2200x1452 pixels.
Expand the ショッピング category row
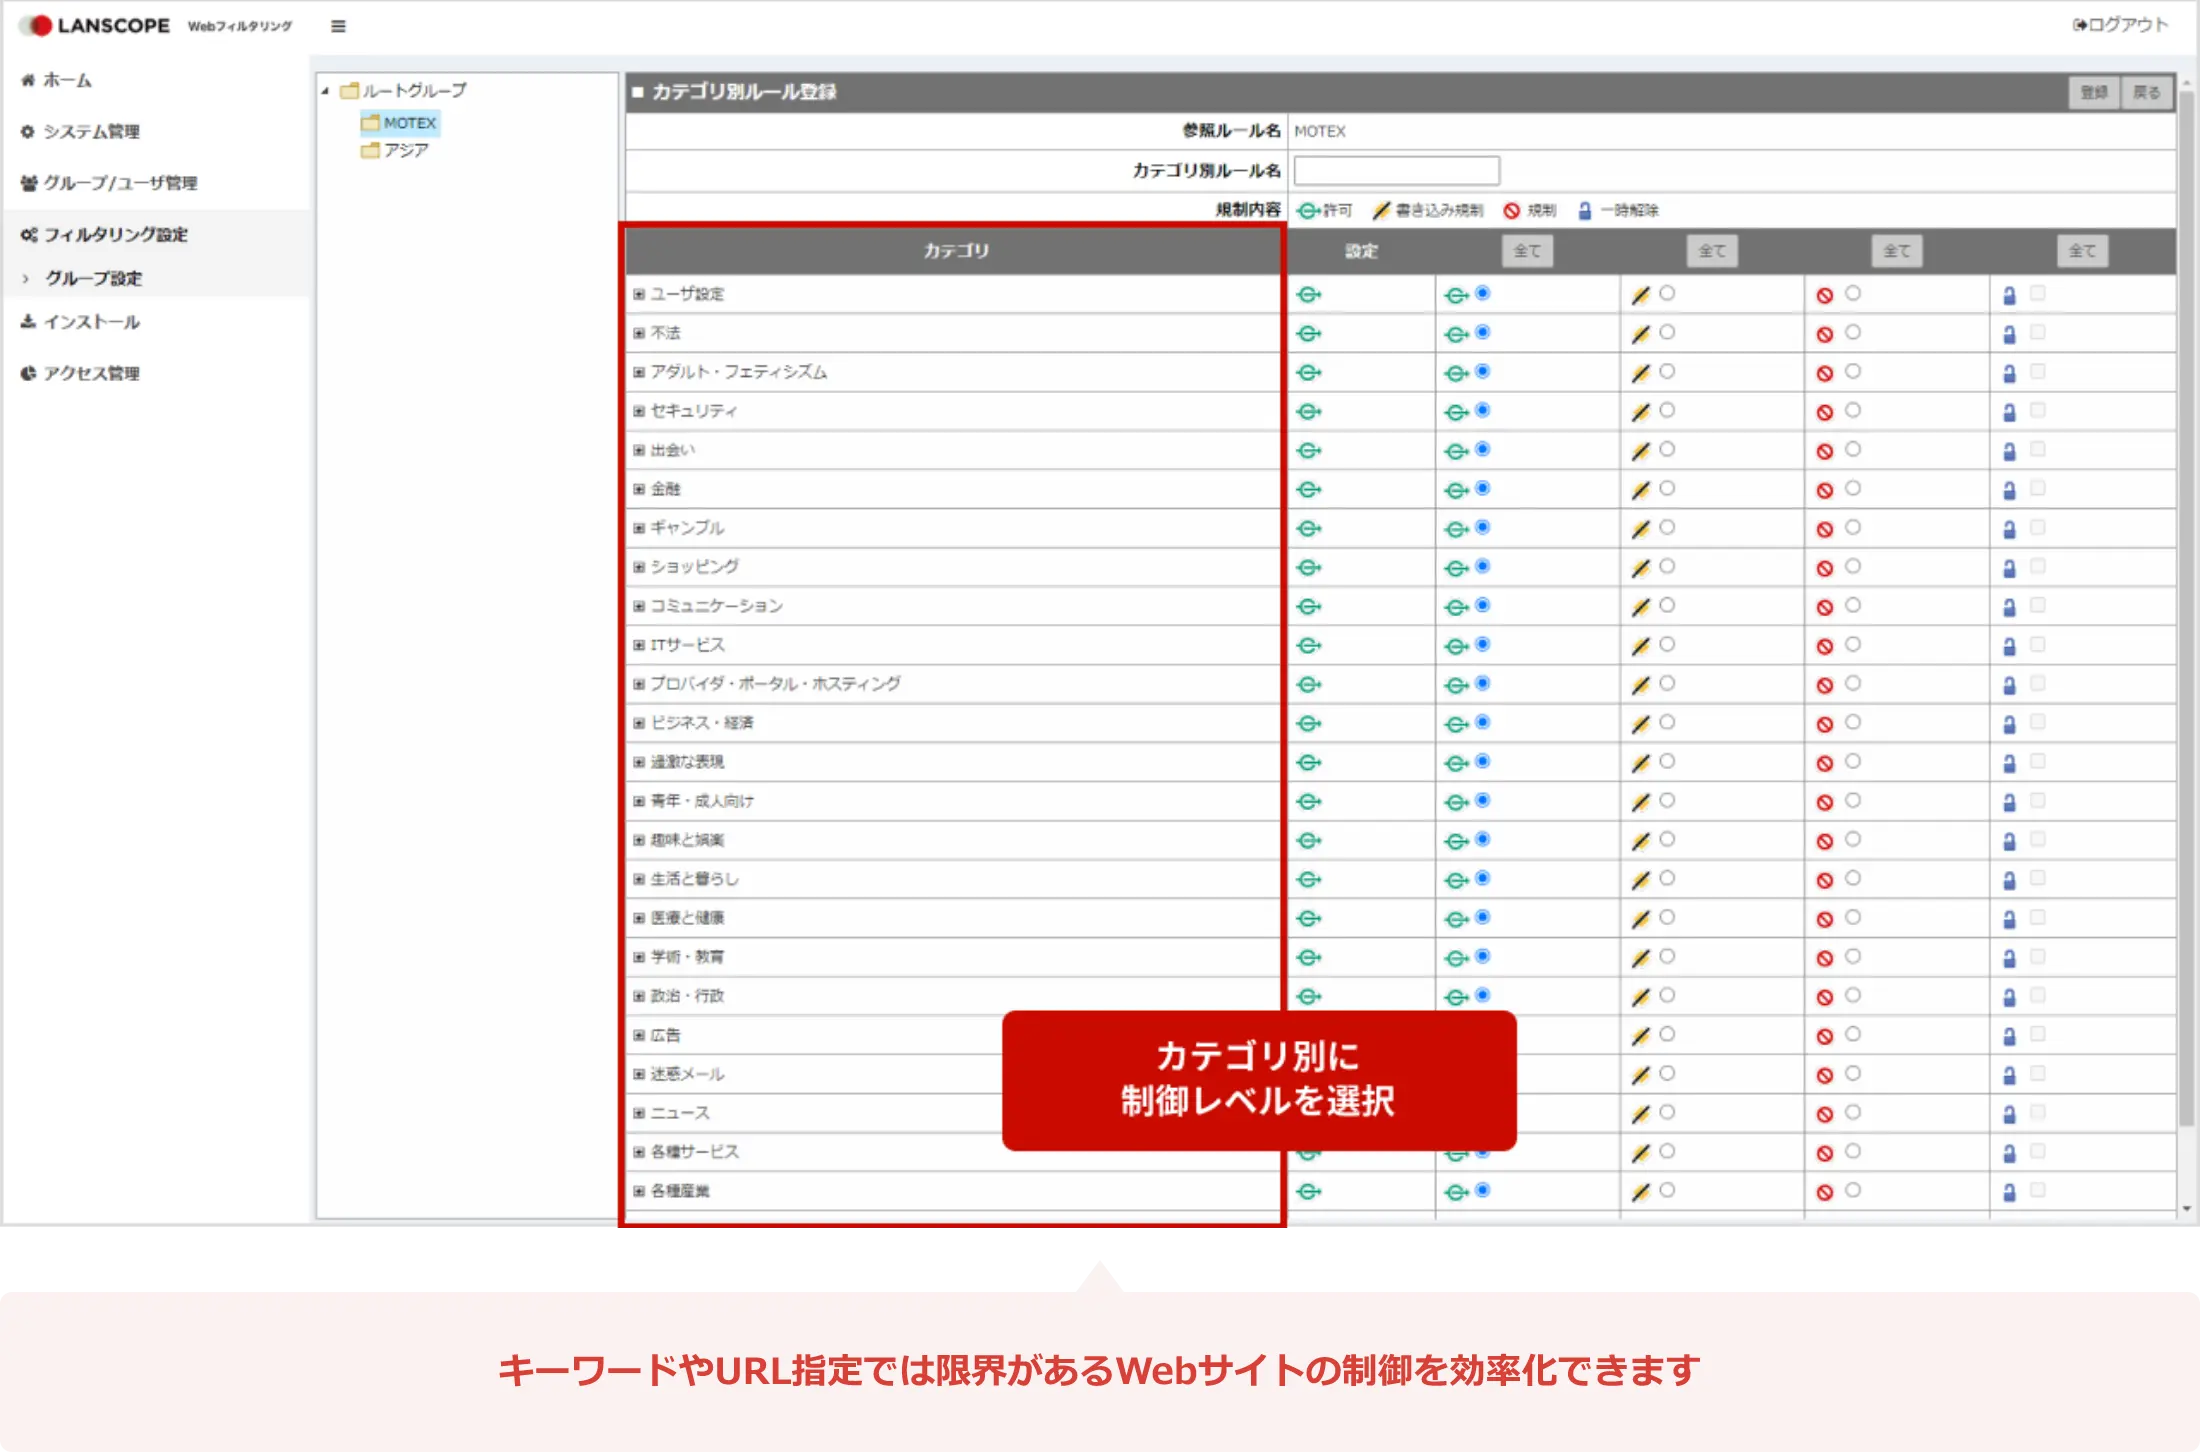click(x=639, y=567)
